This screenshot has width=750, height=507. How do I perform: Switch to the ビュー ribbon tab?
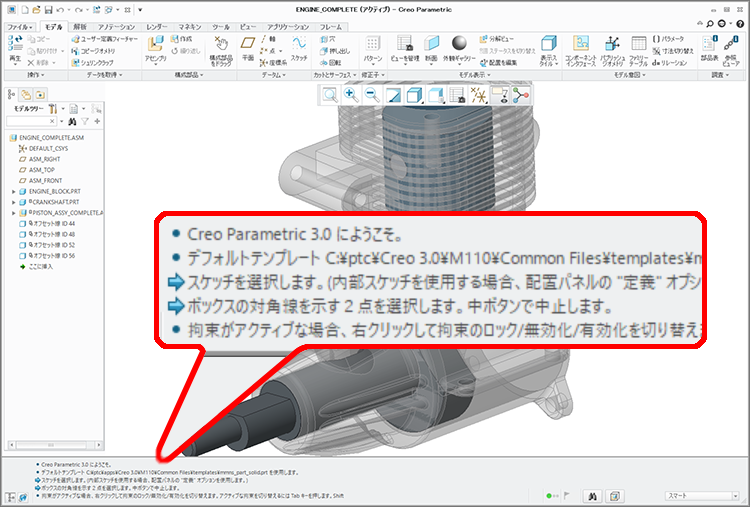tap(246, 25)
